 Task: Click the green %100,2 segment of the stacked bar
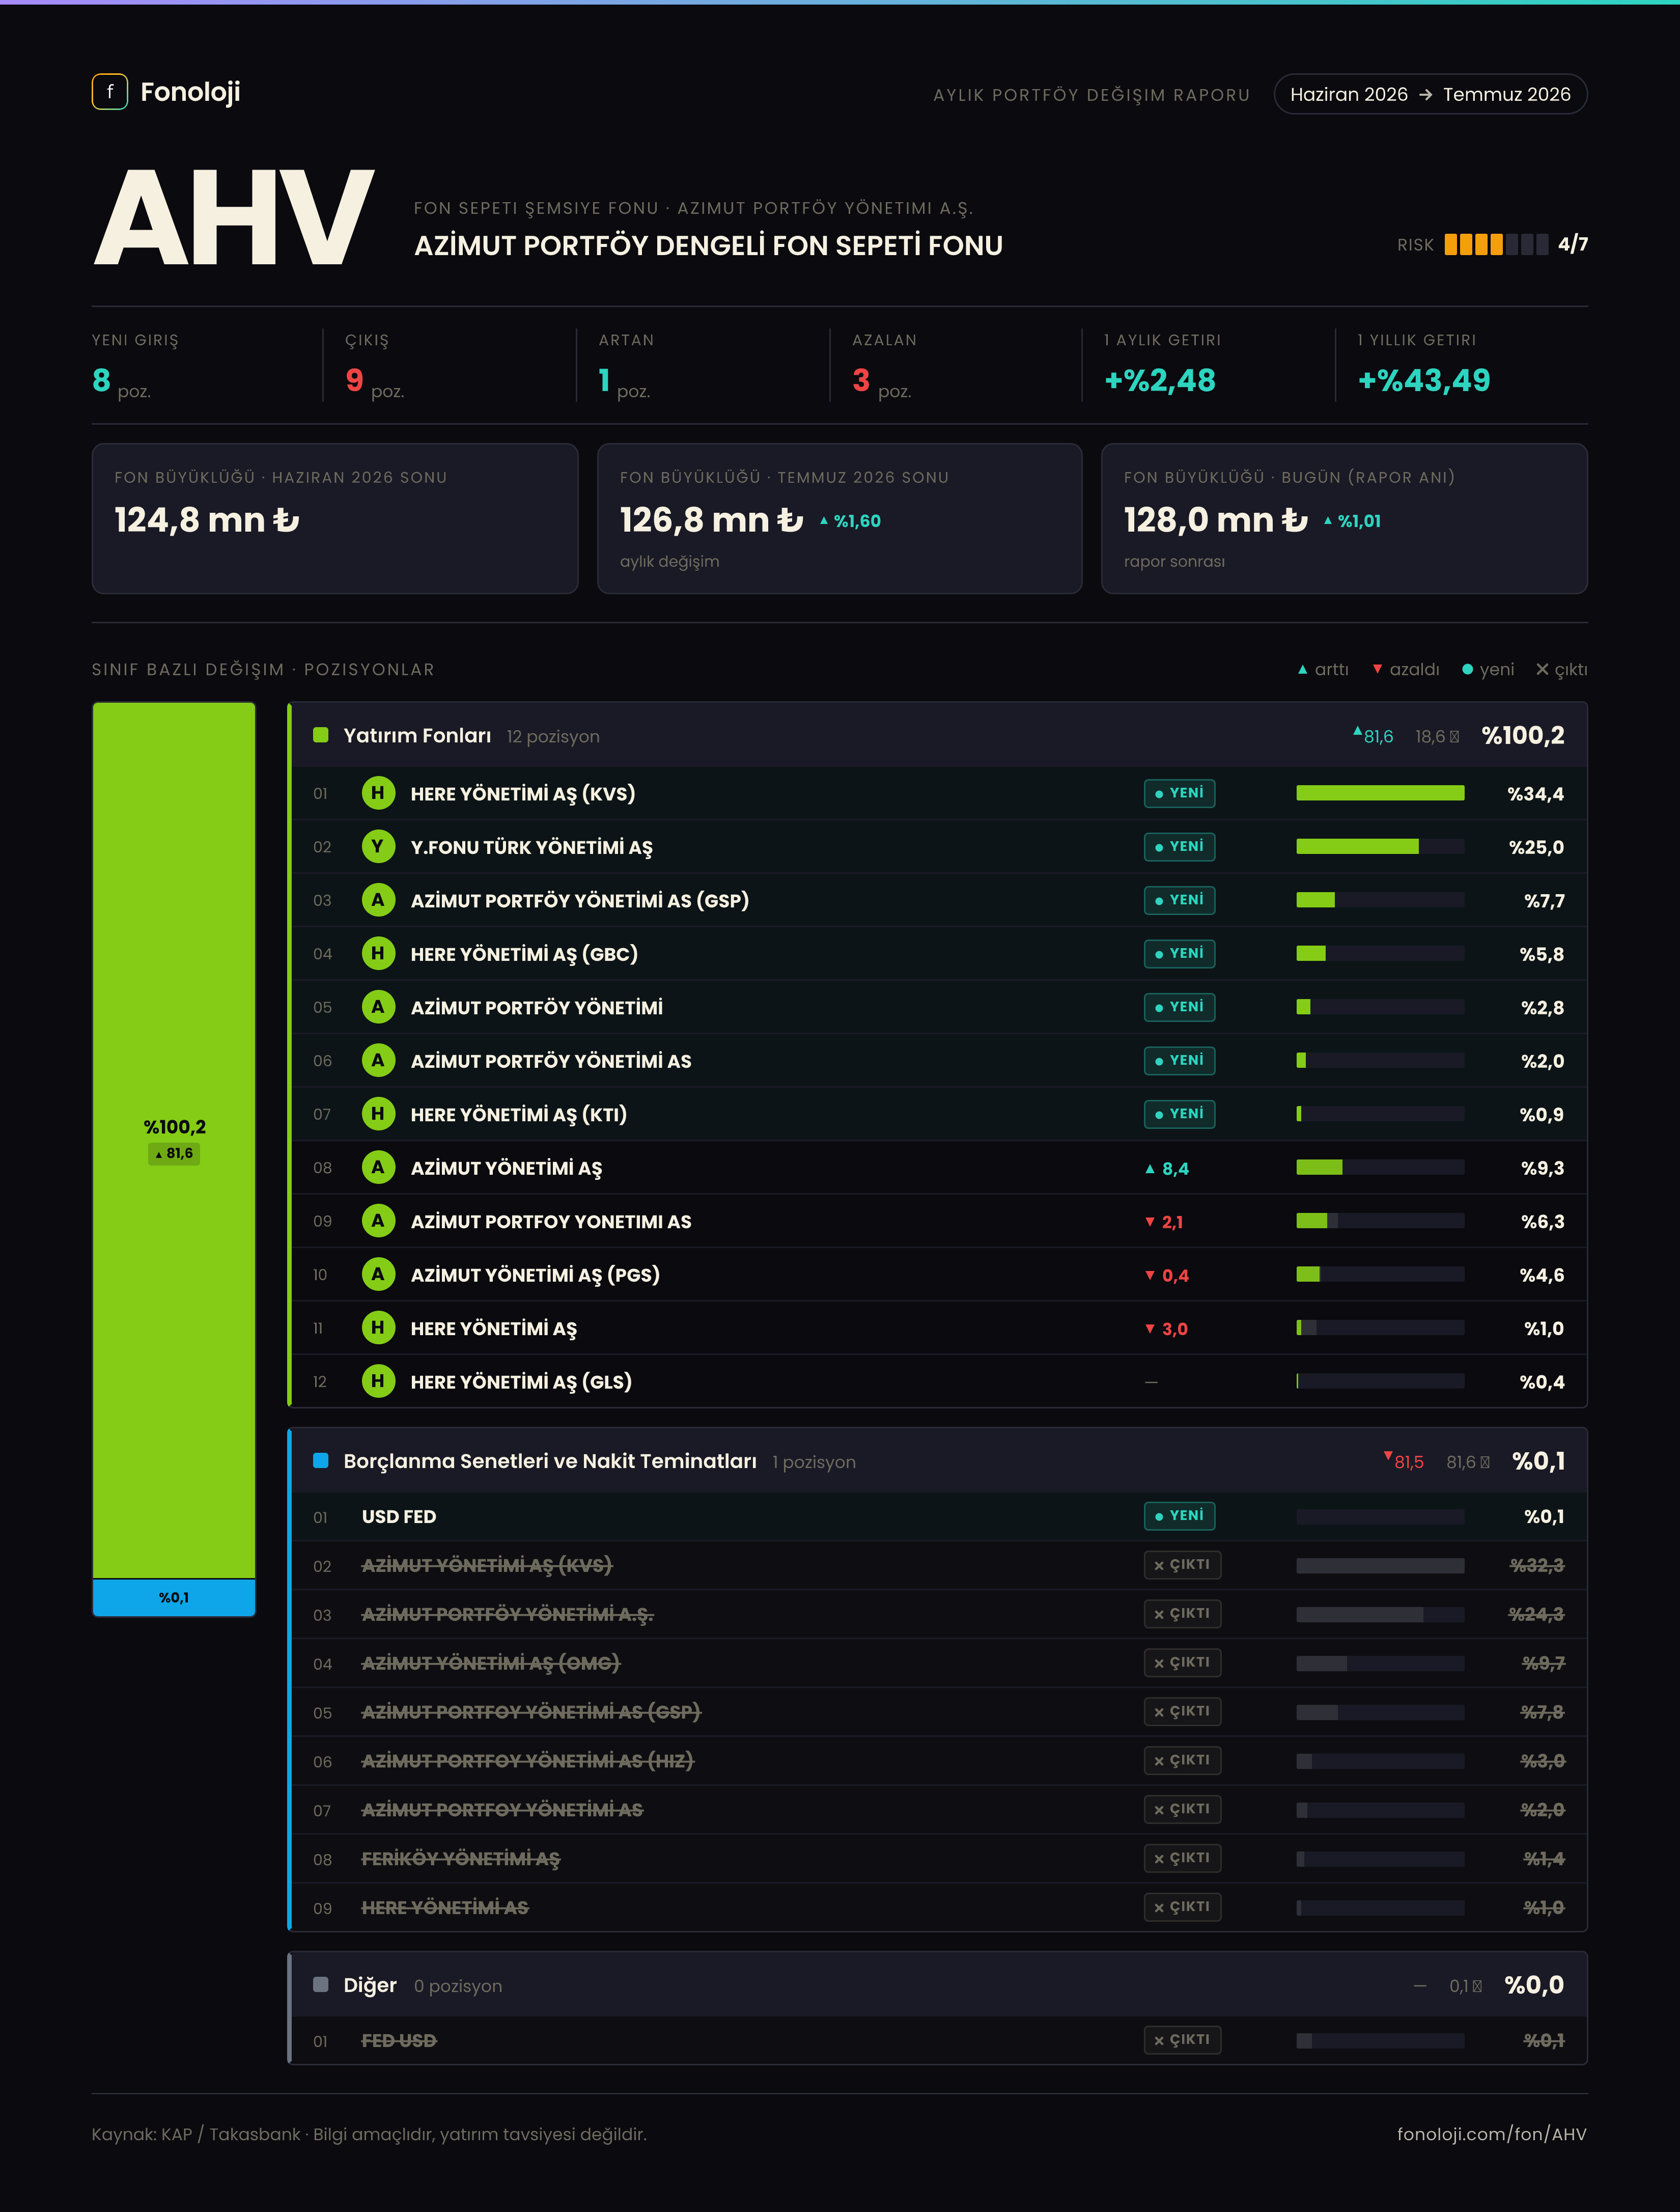click(174, 1140)
